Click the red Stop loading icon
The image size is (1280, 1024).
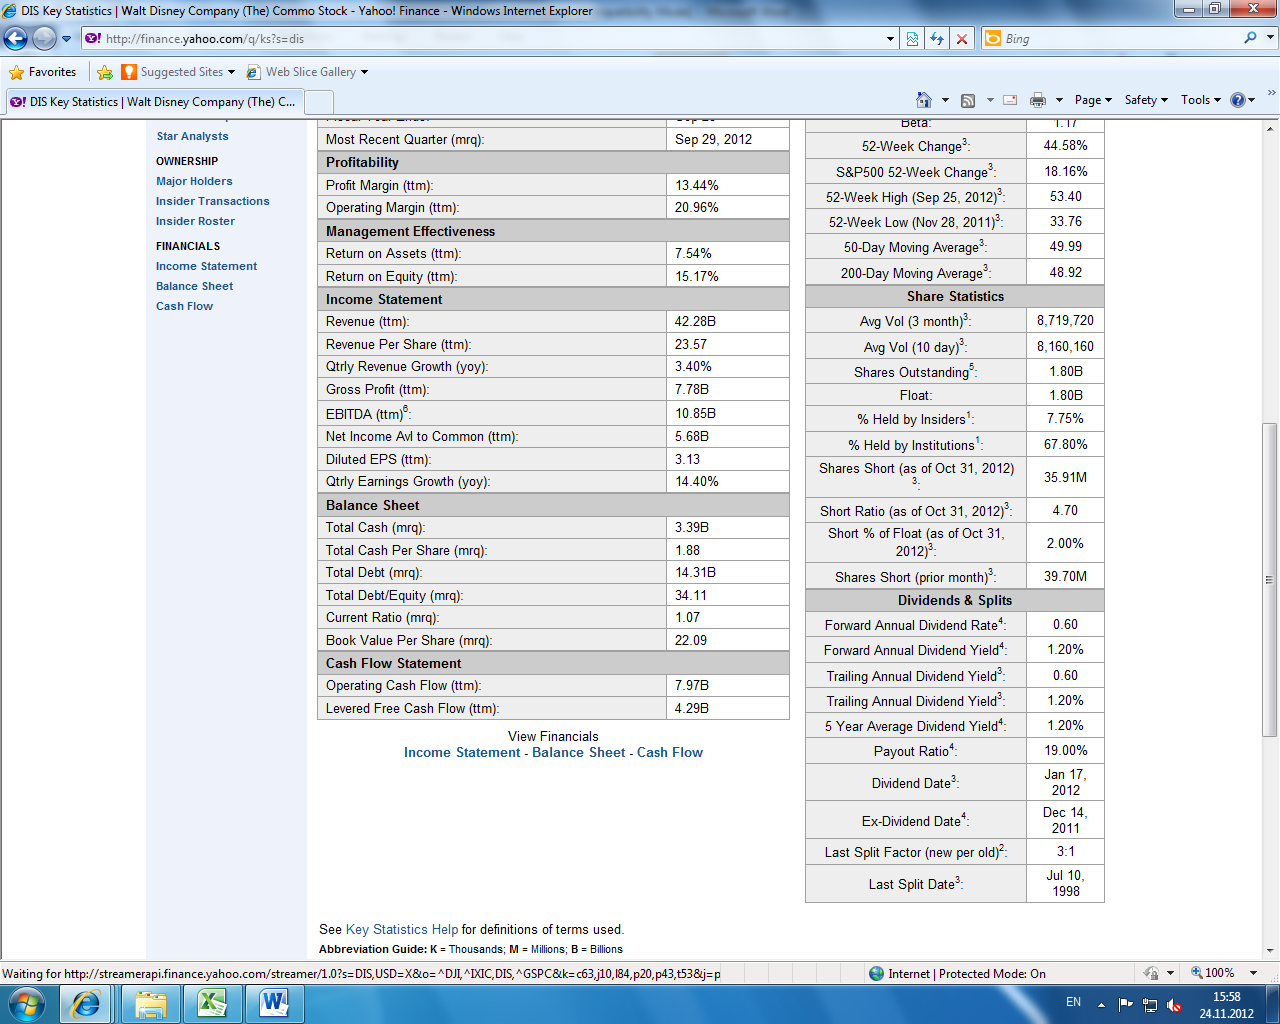point(962,38)
